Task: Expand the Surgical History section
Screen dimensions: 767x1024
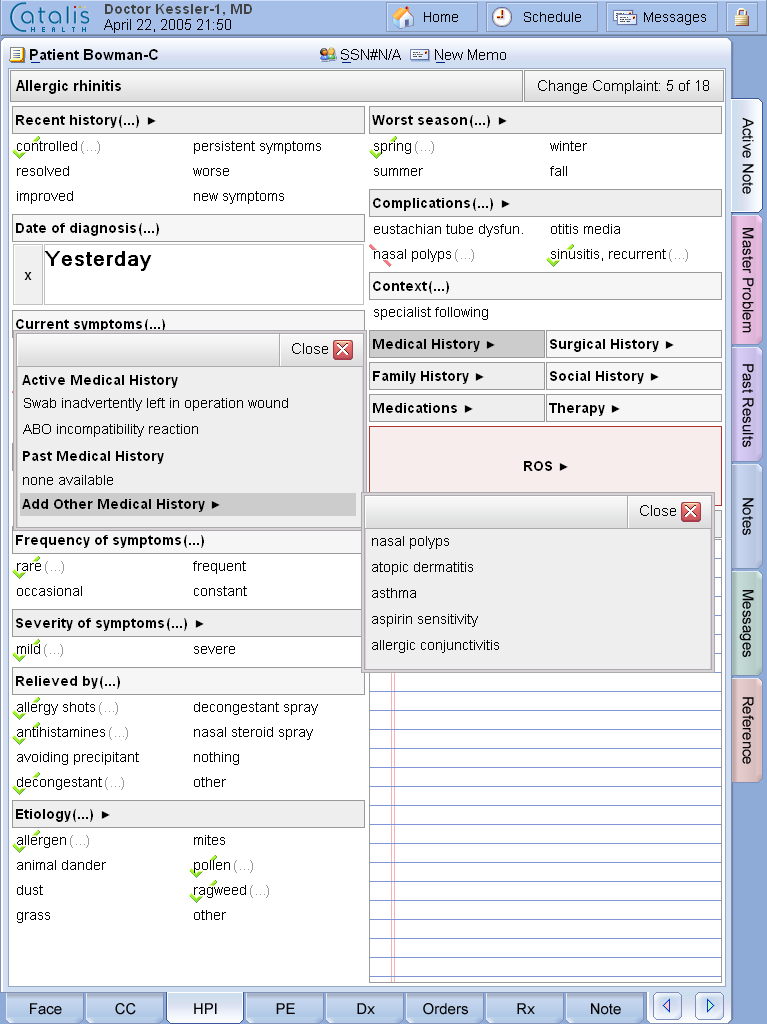Action: (634, 344)
